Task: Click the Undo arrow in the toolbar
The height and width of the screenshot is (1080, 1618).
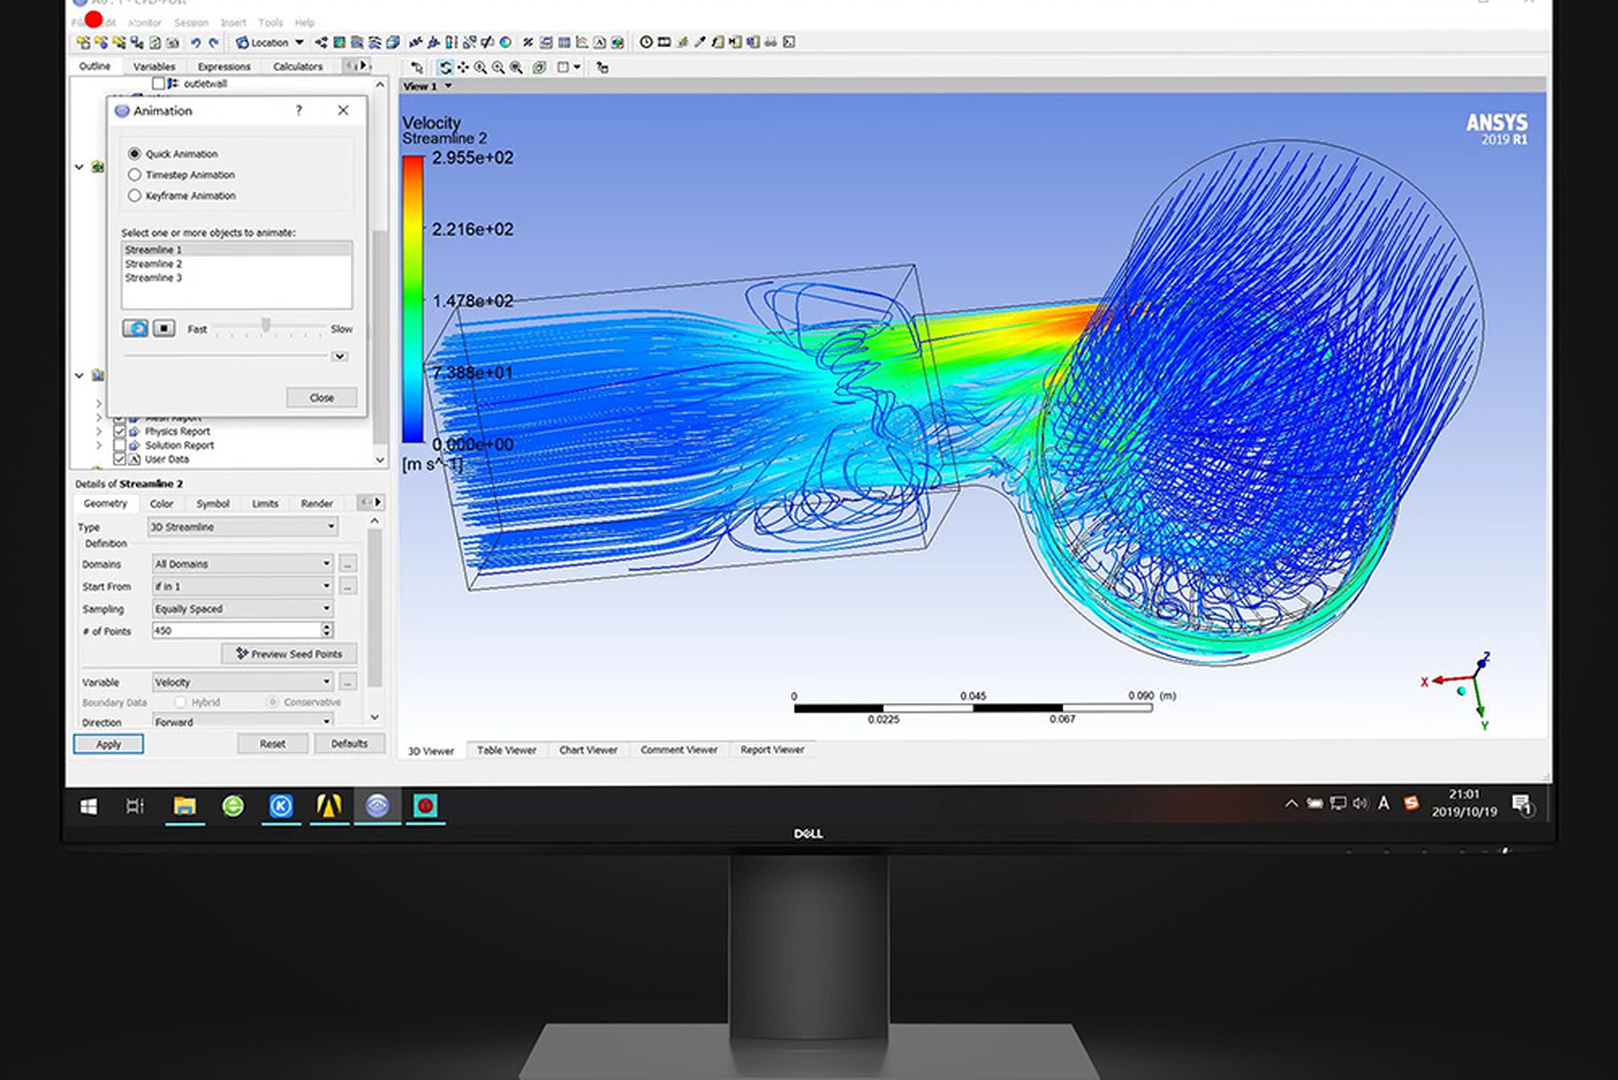Action: [x=196, y=42]
